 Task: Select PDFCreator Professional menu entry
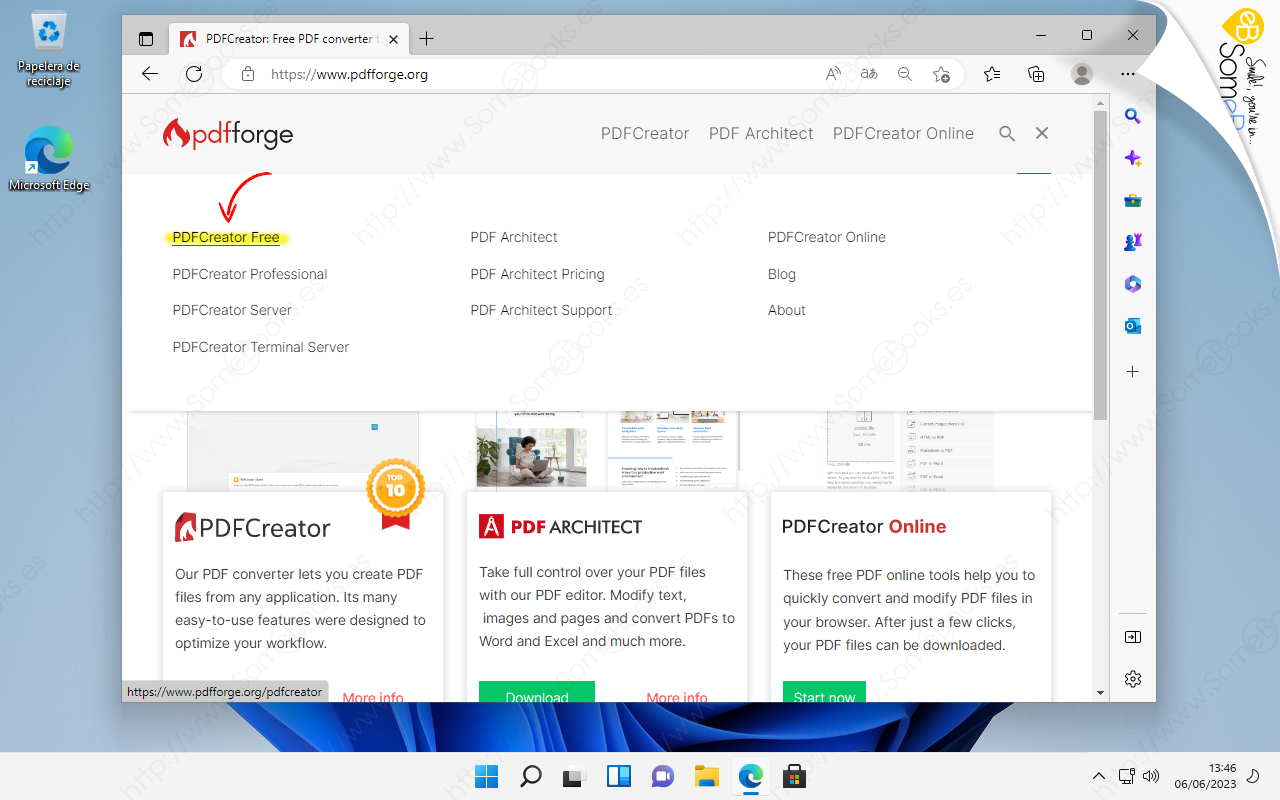[x=250, y=274]
